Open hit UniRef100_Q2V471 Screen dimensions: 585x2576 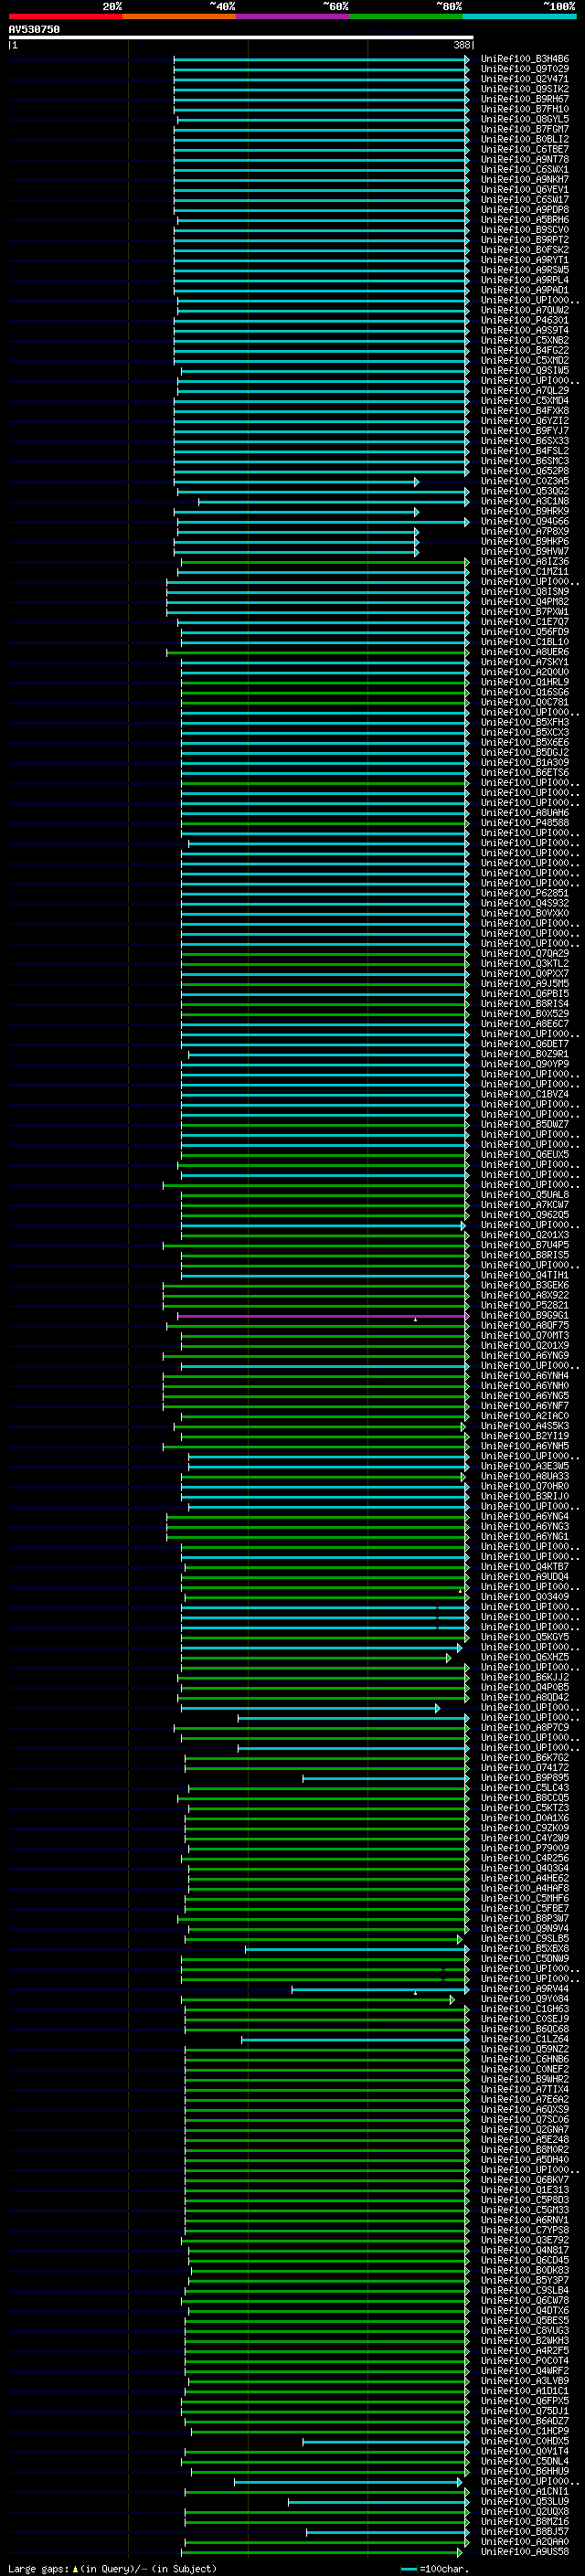[x=525, y=79]
